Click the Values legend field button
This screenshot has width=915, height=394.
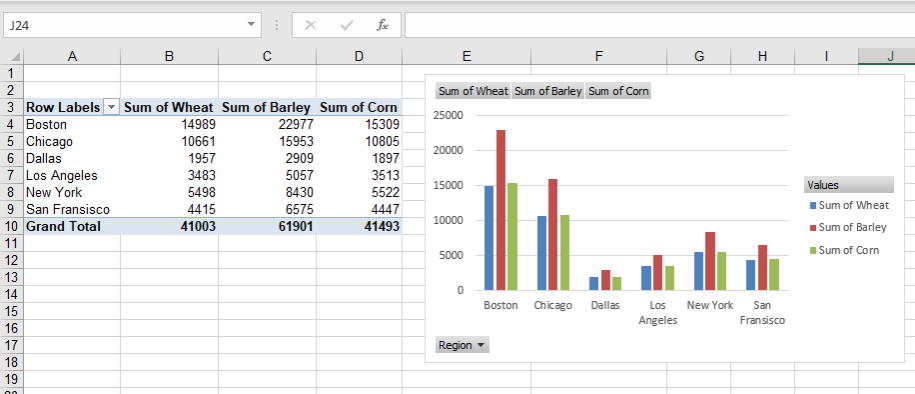[848, 185]
